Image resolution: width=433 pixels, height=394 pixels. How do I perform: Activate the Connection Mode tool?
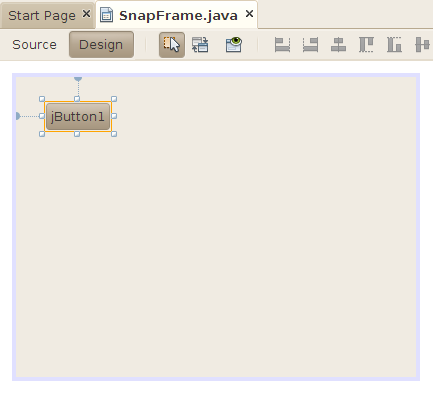tap(200, 45)
